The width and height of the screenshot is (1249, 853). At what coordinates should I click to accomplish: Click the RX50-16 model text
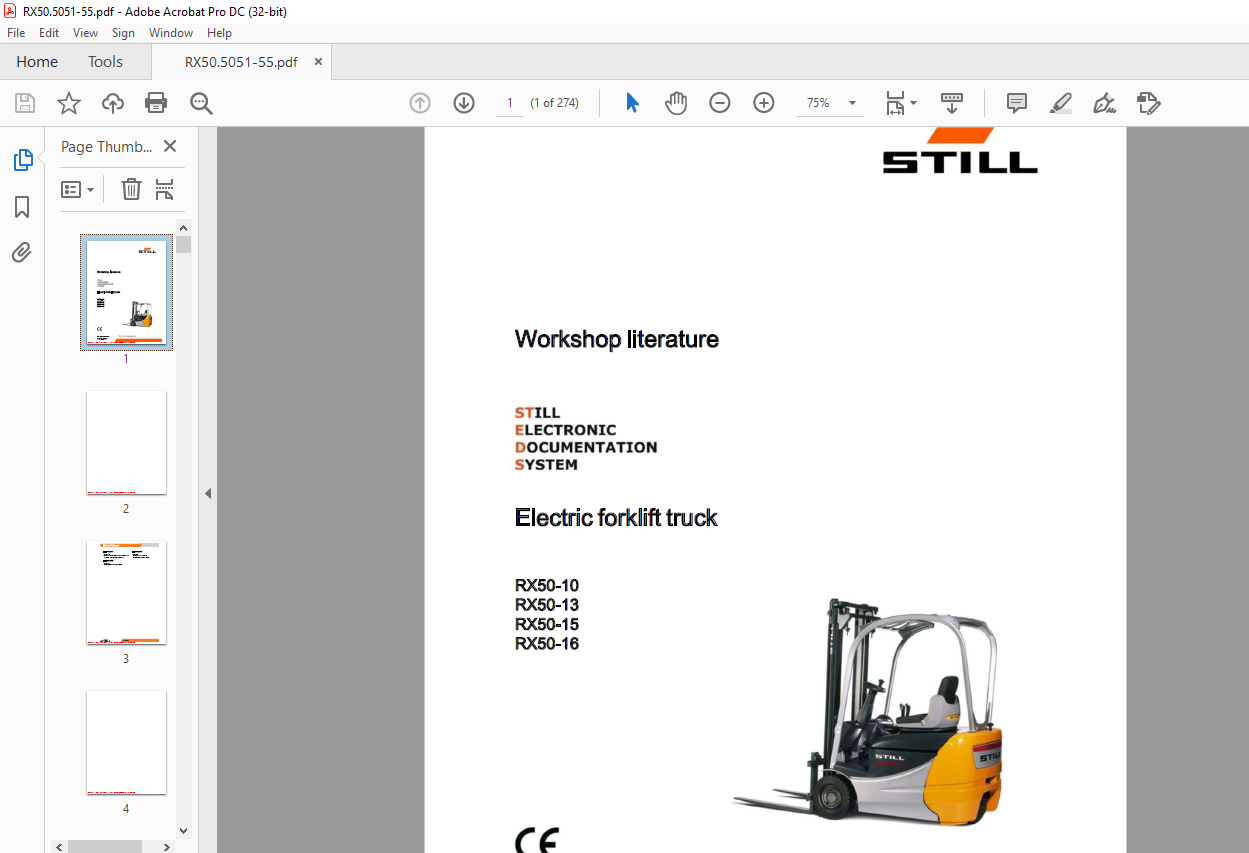[547, 644]
